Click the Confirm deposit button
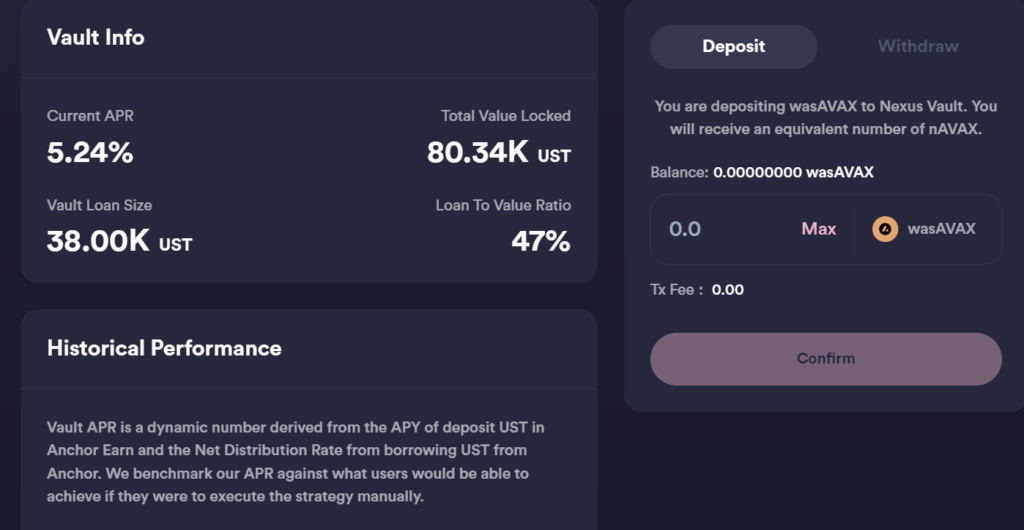 [x=825, y=359]
